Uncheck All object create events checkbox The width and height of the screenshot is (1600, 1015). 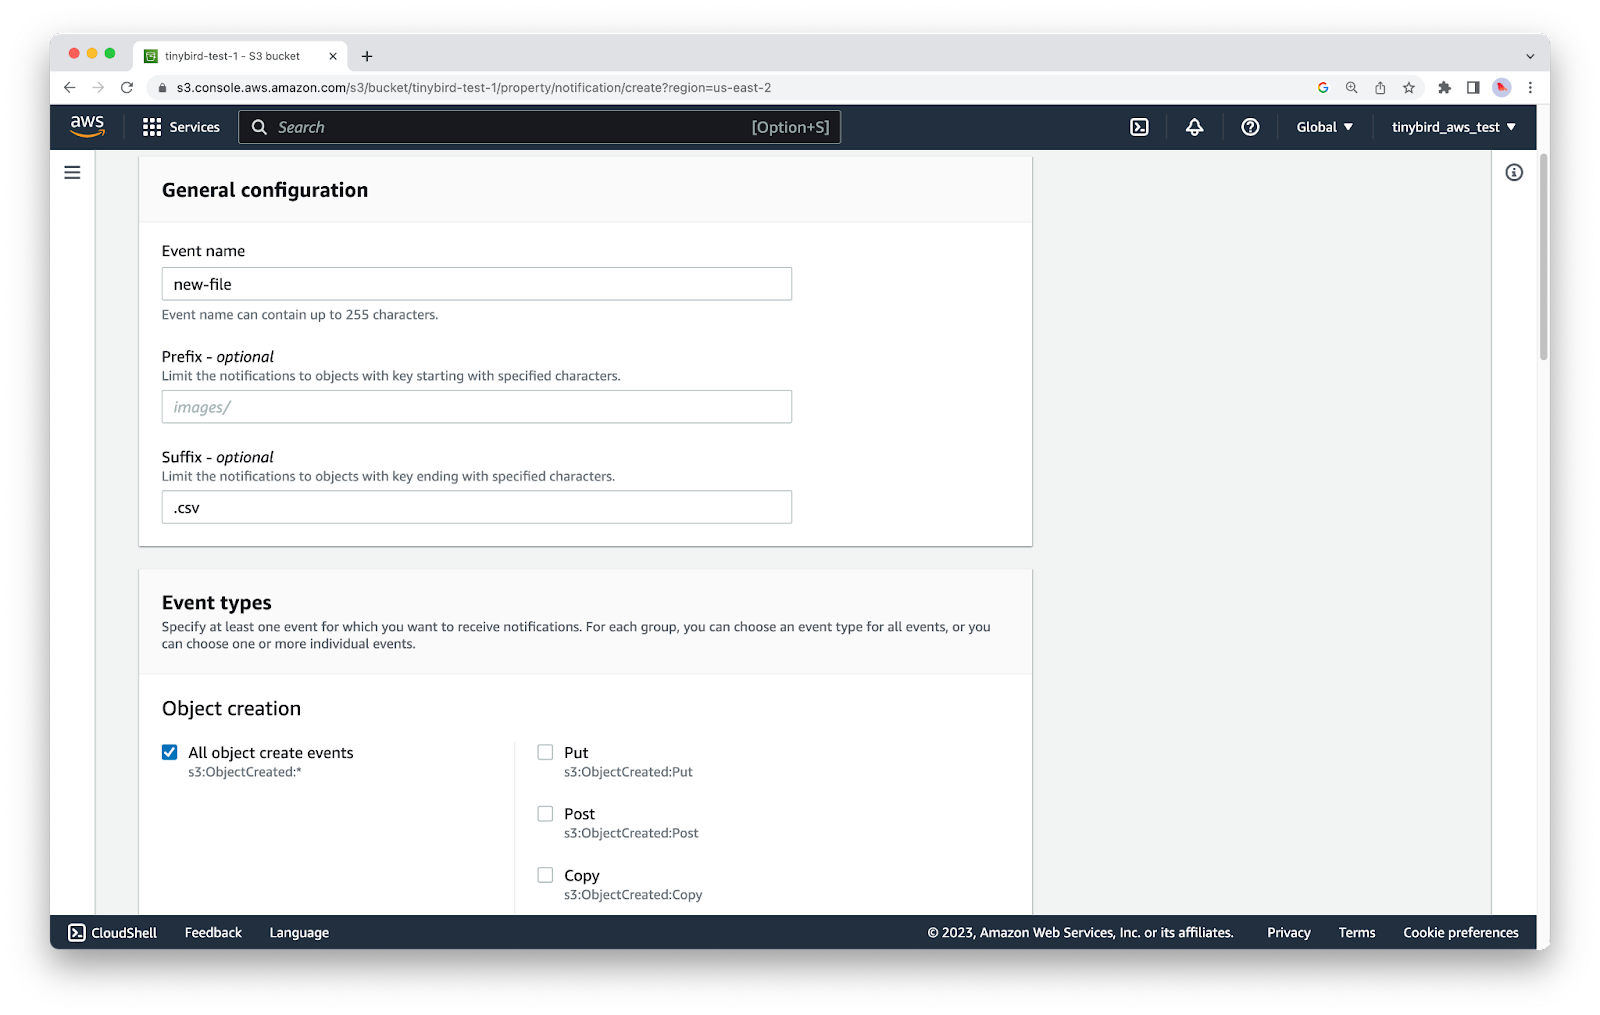point(170,752)
